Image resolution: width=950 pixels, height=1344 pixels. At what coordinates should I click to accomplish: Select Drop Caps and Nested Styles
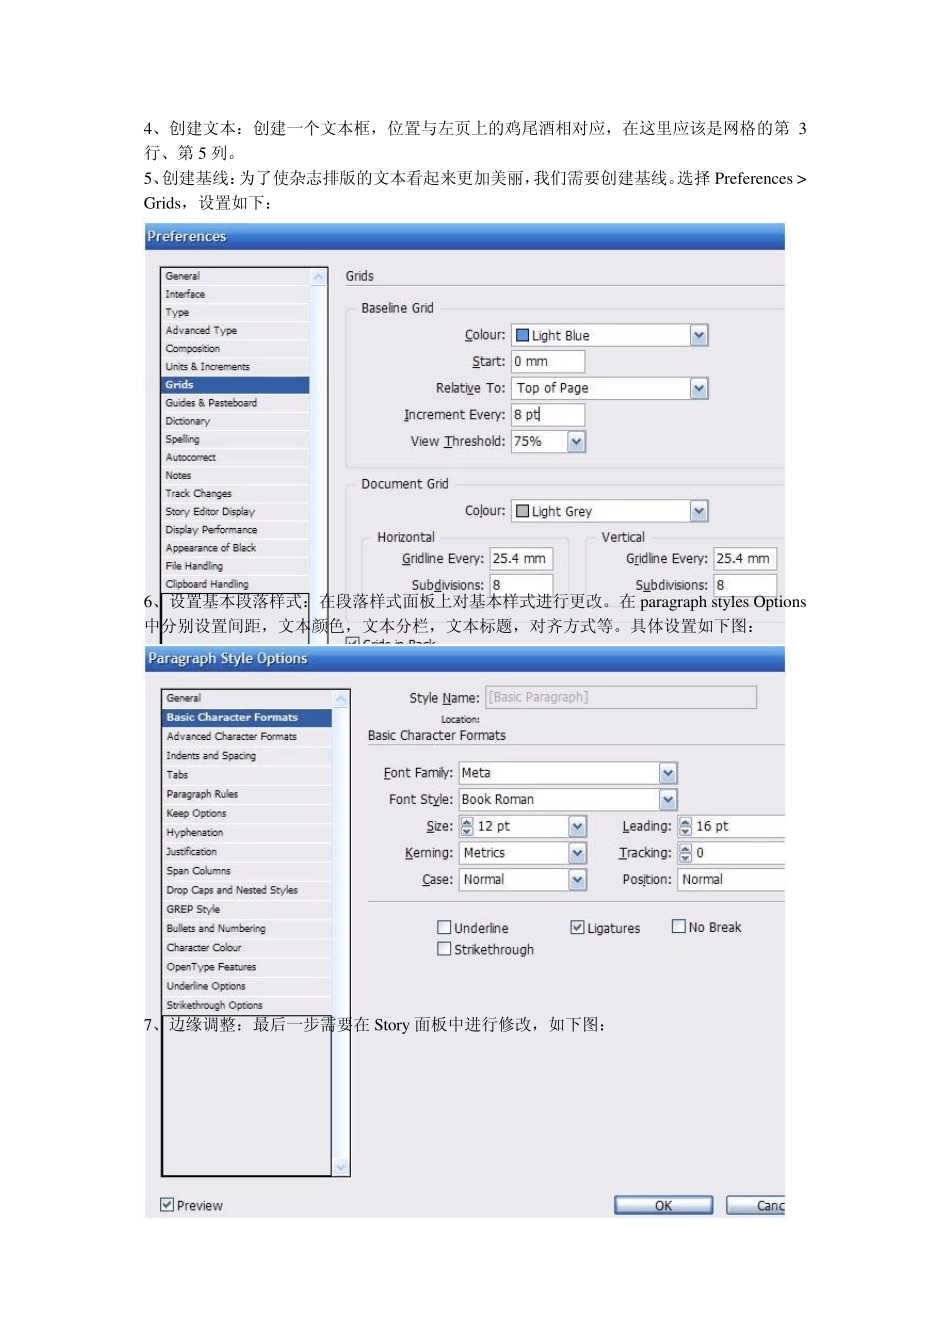(x=246, y=890)
